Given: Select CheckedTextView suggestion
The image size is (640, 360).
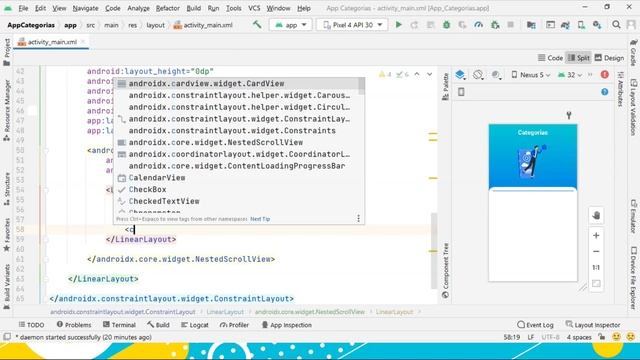Looking at the screenshot, I should [x=236, y=201].
